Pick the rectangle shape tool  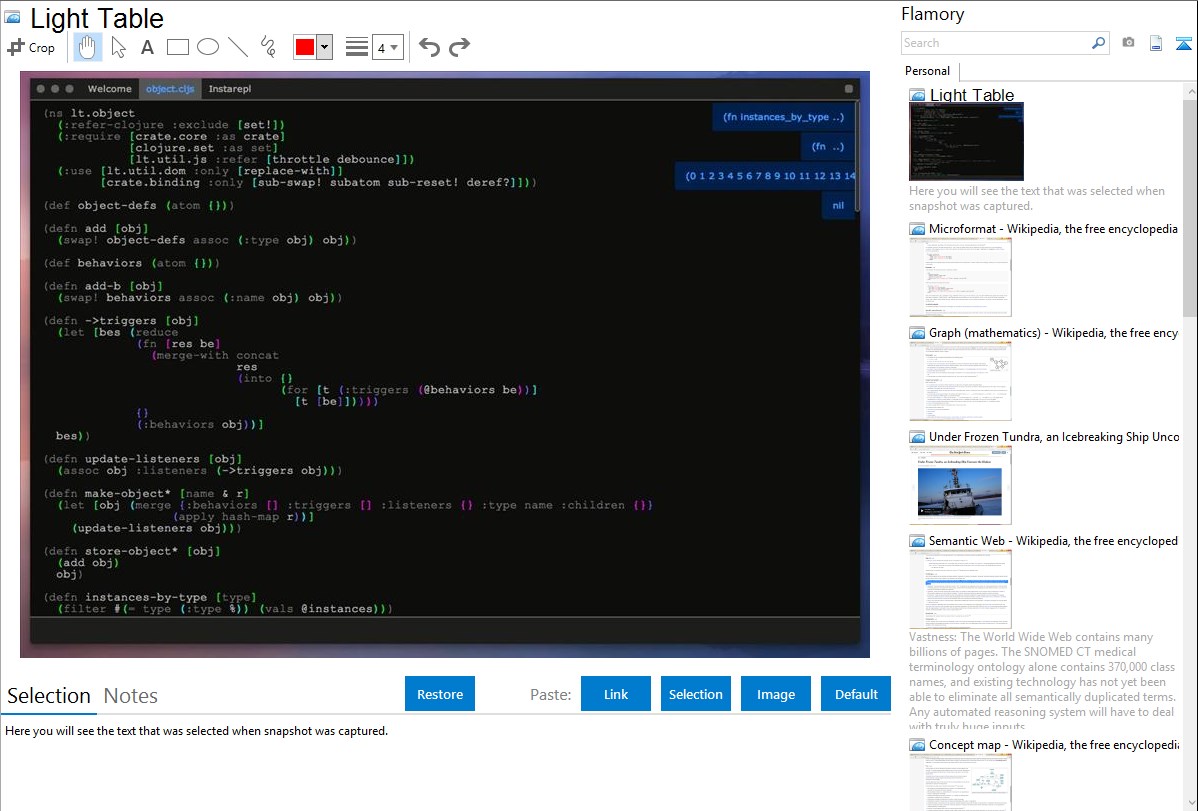click(x=178, y=47)
